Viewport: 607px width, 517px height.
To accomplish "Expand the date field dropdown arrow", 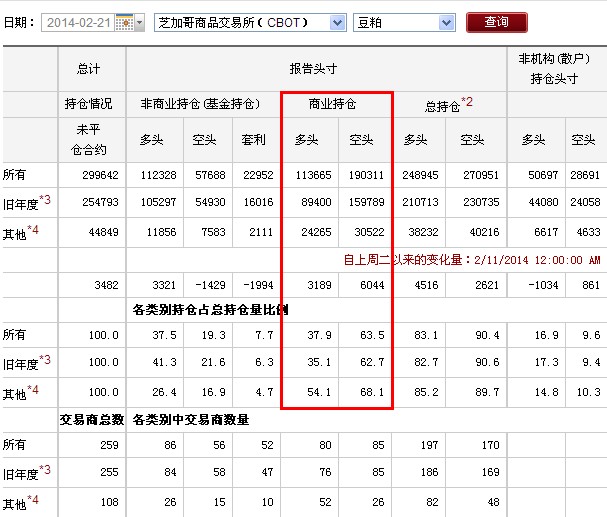I will click(x=138, y=22).
